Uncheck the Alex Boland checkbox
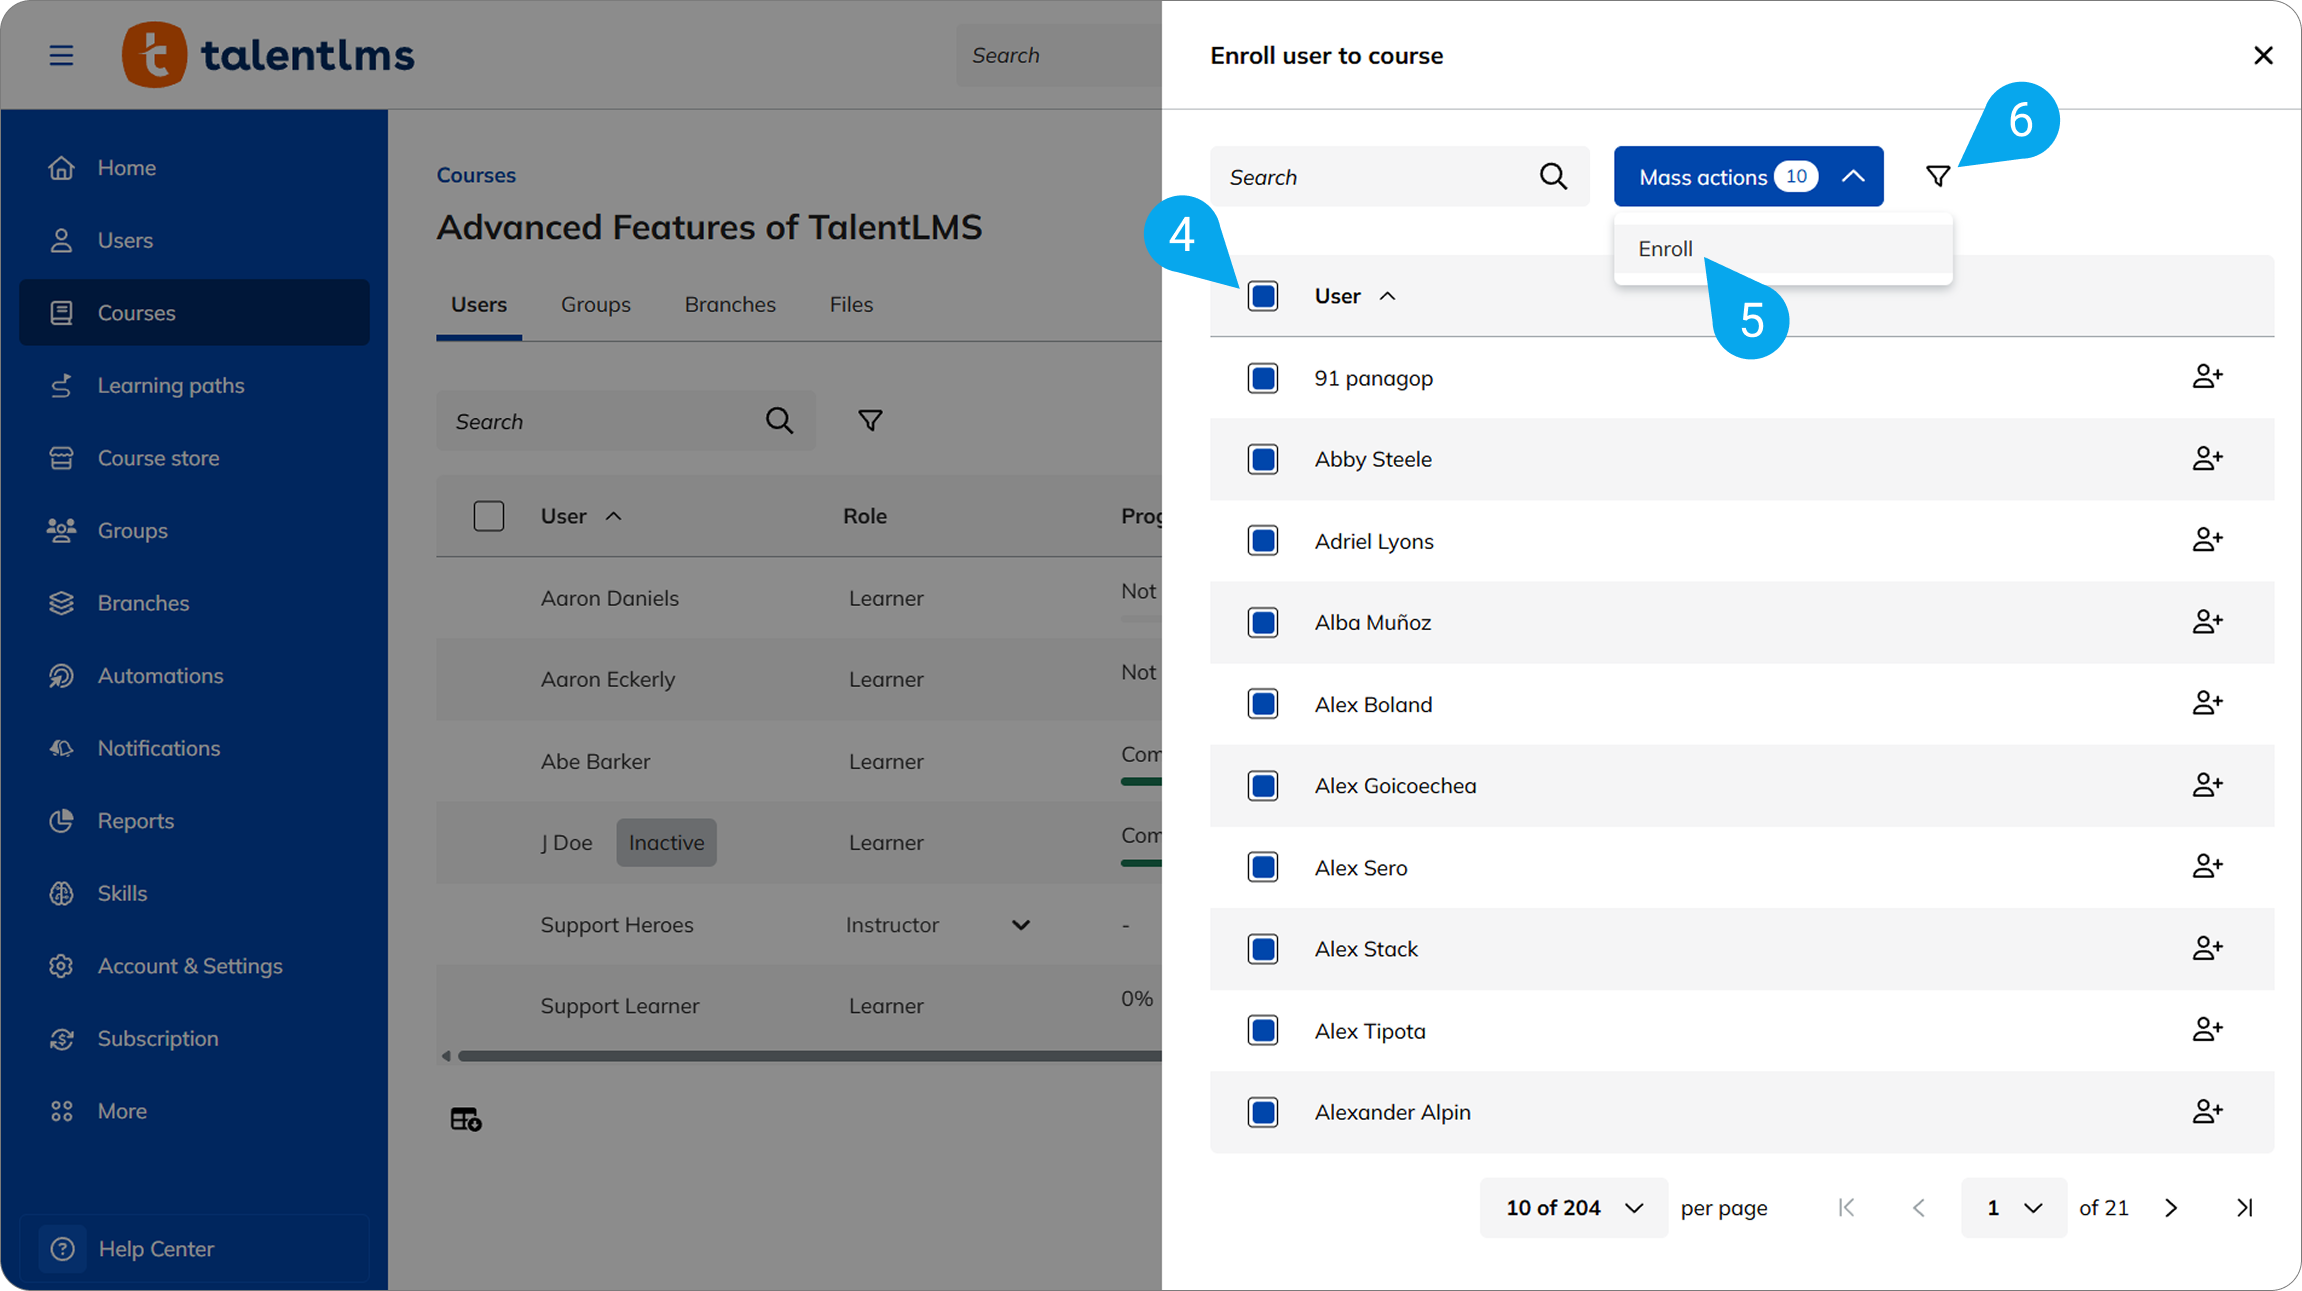The width and height of the screenshot is (2302, 1291). [x=1263, y=704]
